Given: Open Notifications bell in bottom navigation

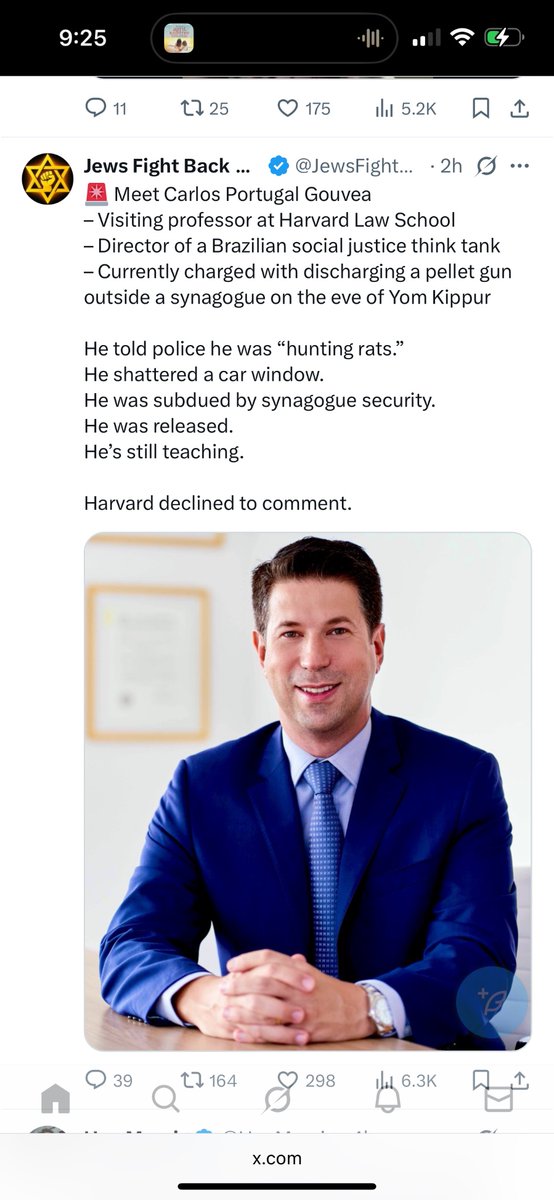Looking at the screenshot, I should tap(388, 1098).
